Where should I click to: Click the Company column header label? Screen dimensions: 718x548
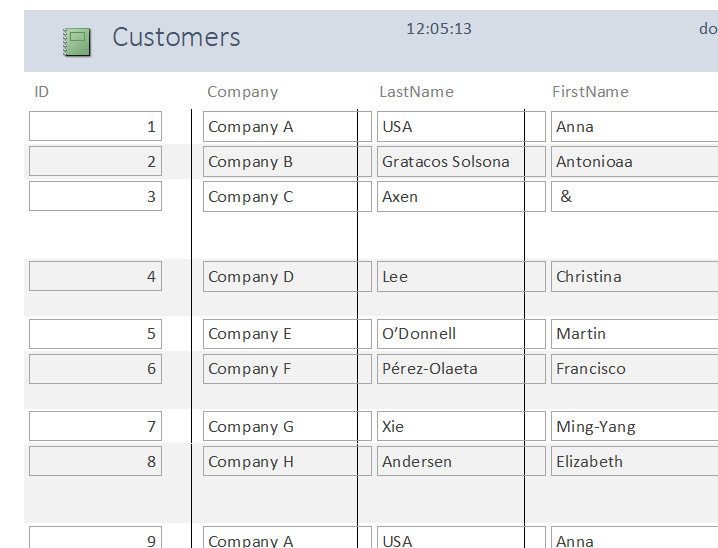coord(242,92)
